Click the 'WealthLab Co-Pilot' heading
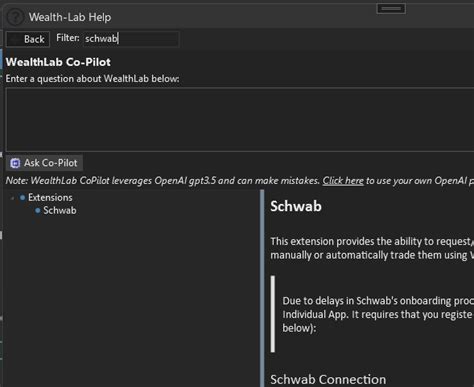This screenshot has height=387, width=474. [58, 62]
